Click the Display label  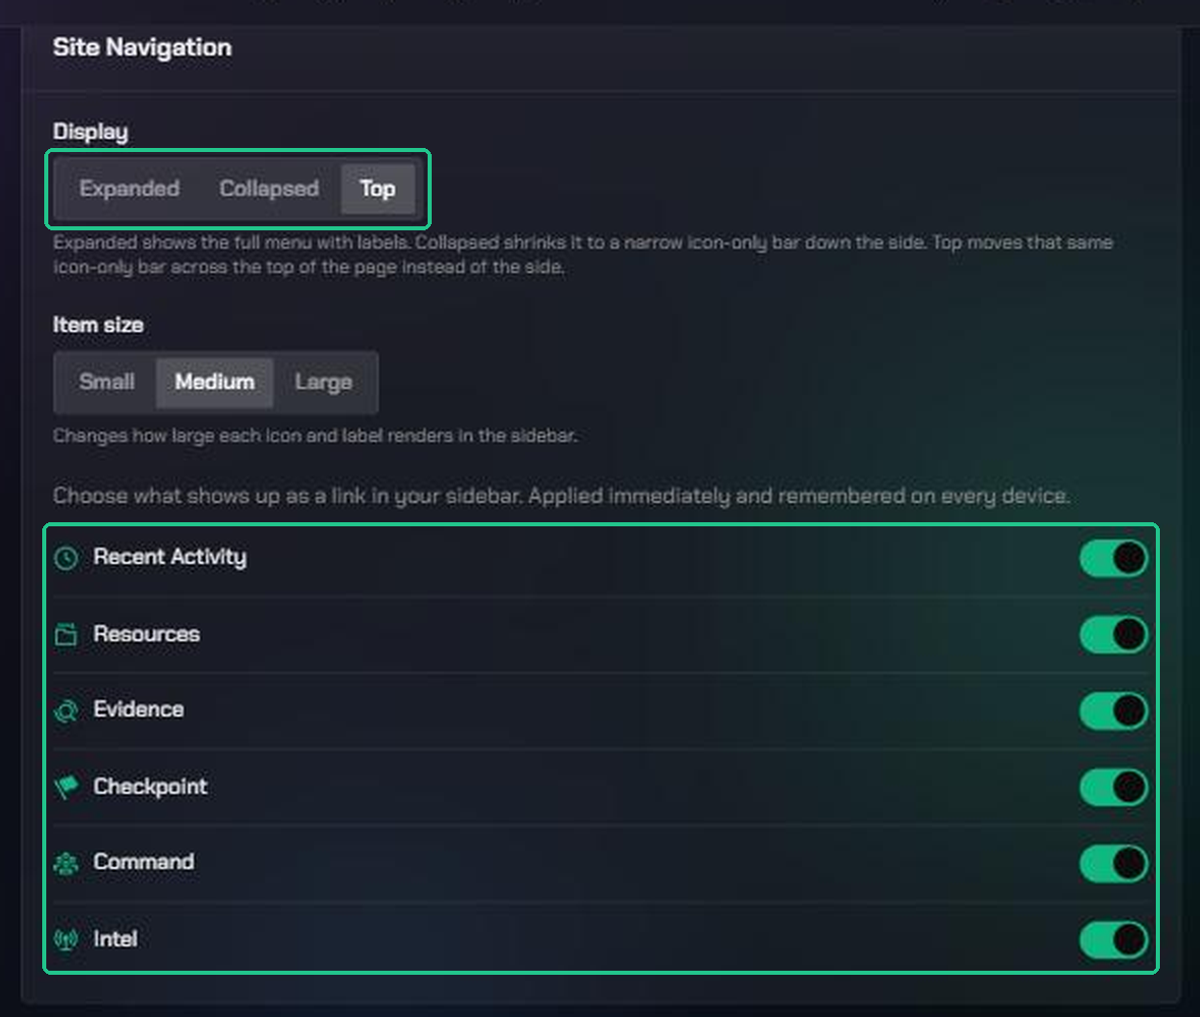(90, 132)
